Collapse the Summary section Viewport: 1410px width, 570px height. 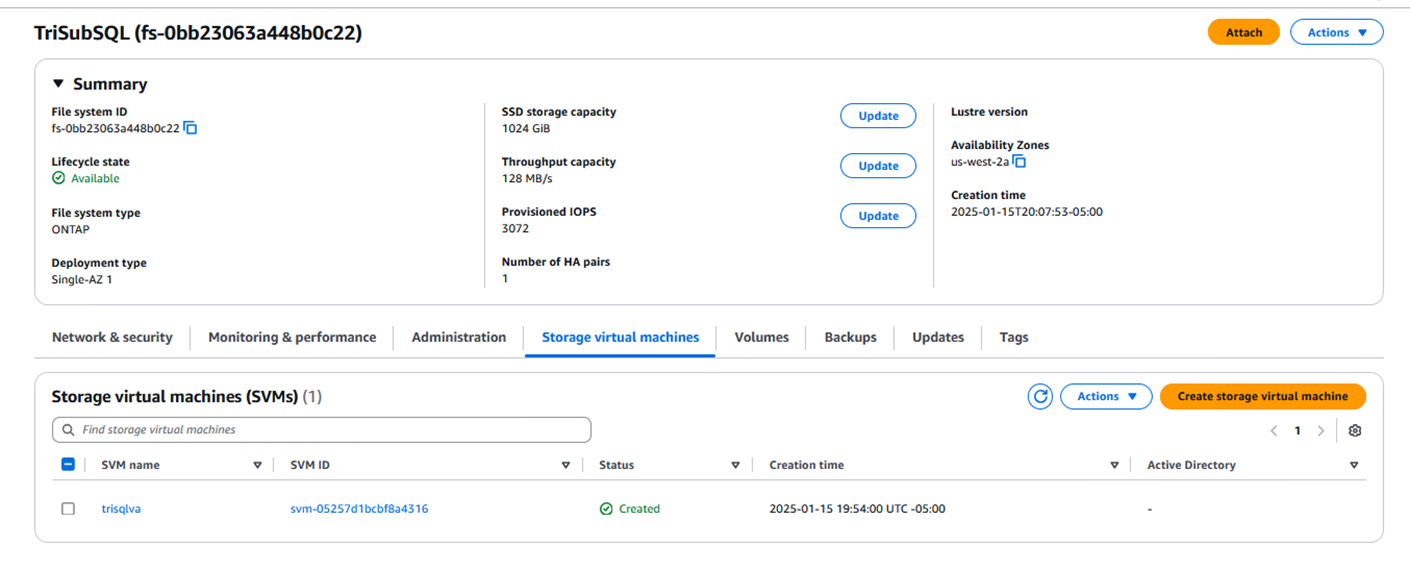click(58, 85)
